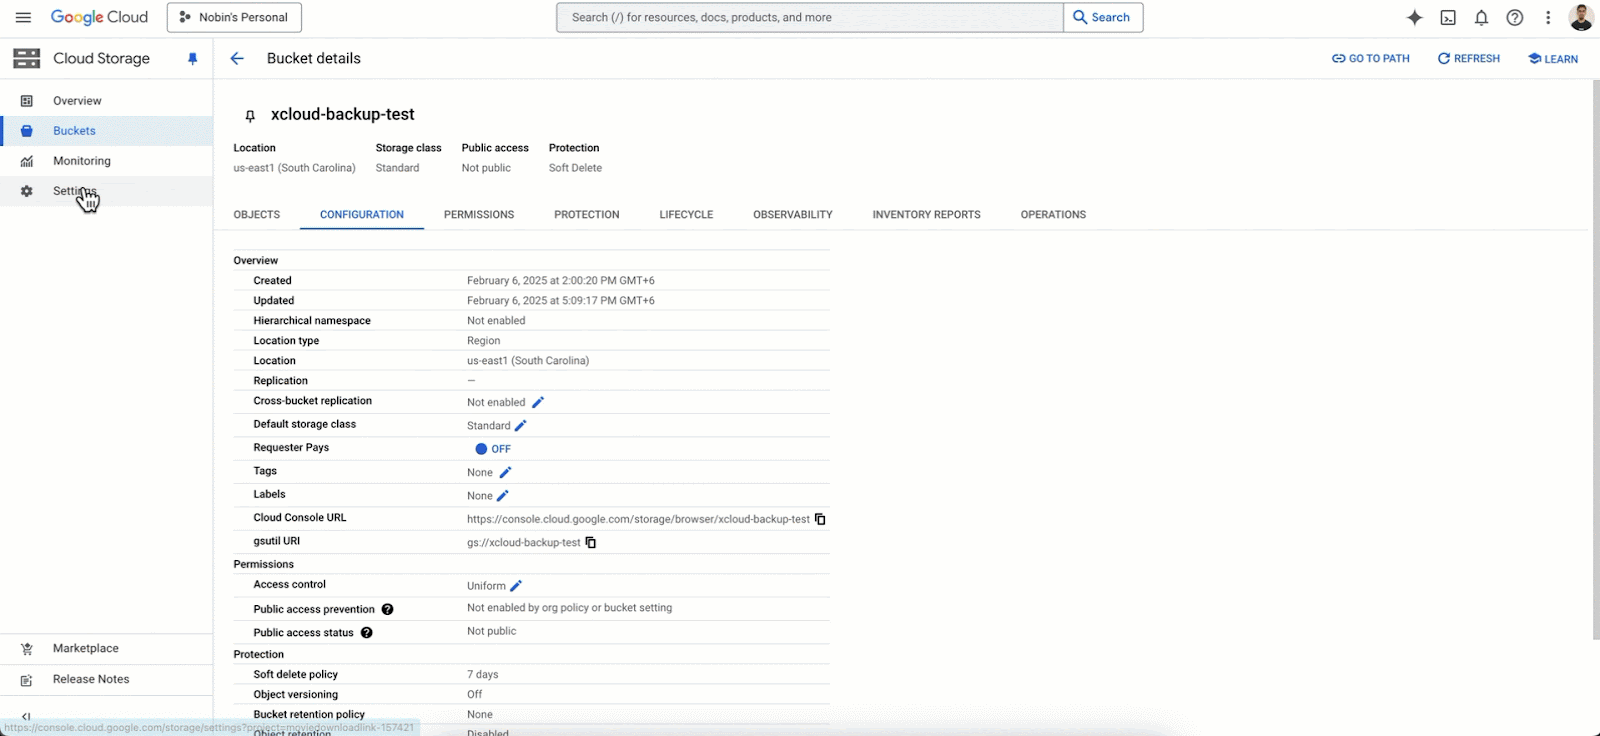This screenshot has width=1600, height=736.
Task: Show help for Public access status
Action: (x=367, y=632)
